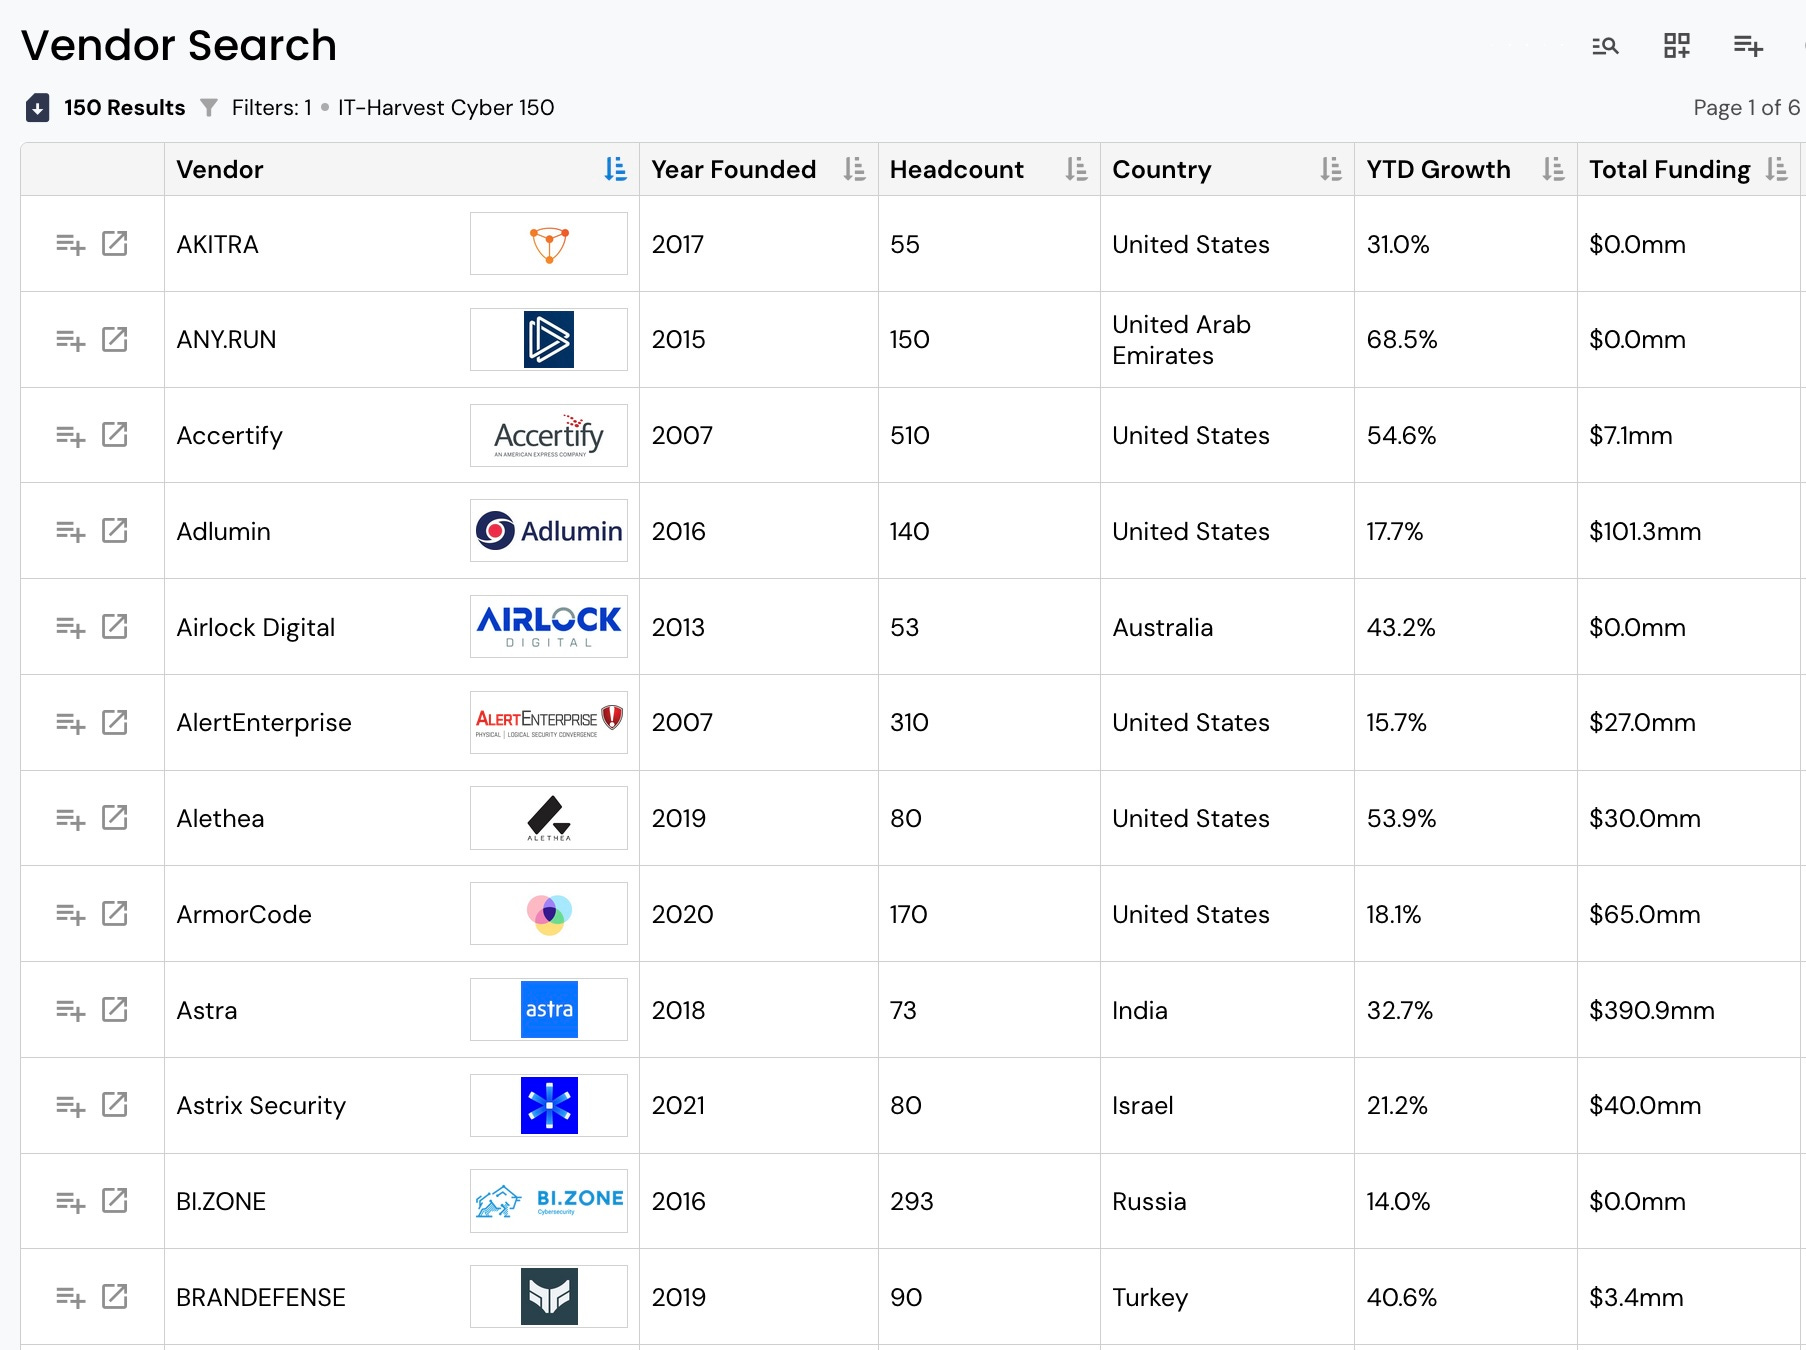Add Astrix Security to a list
The image size is (1806, 1350).
tap(70, 1106)
